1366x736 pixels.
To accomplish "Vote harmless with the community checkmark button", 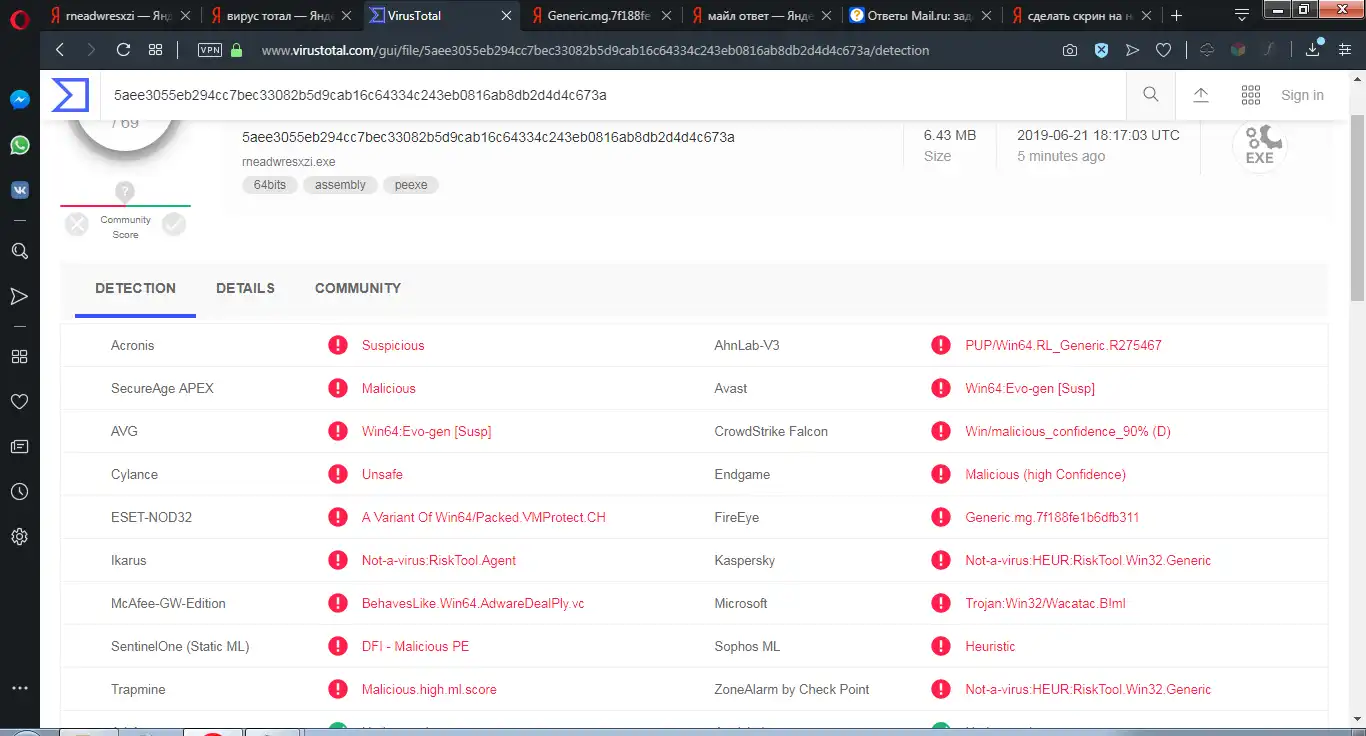I will tap(174, 224).
